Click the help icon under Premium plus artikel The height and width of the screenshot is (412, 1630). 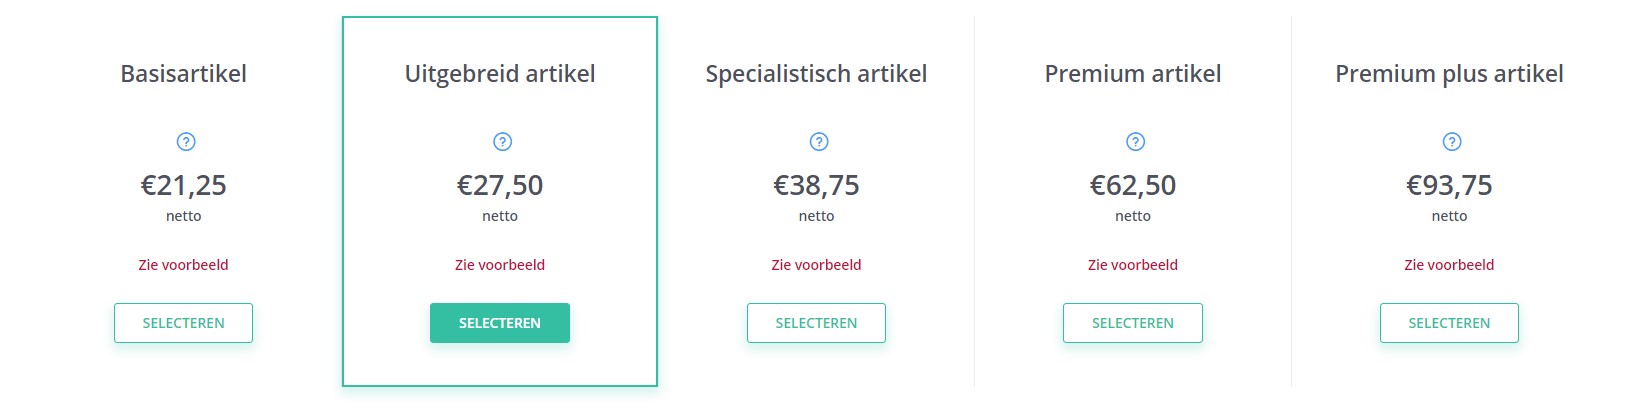point(1451,142)
